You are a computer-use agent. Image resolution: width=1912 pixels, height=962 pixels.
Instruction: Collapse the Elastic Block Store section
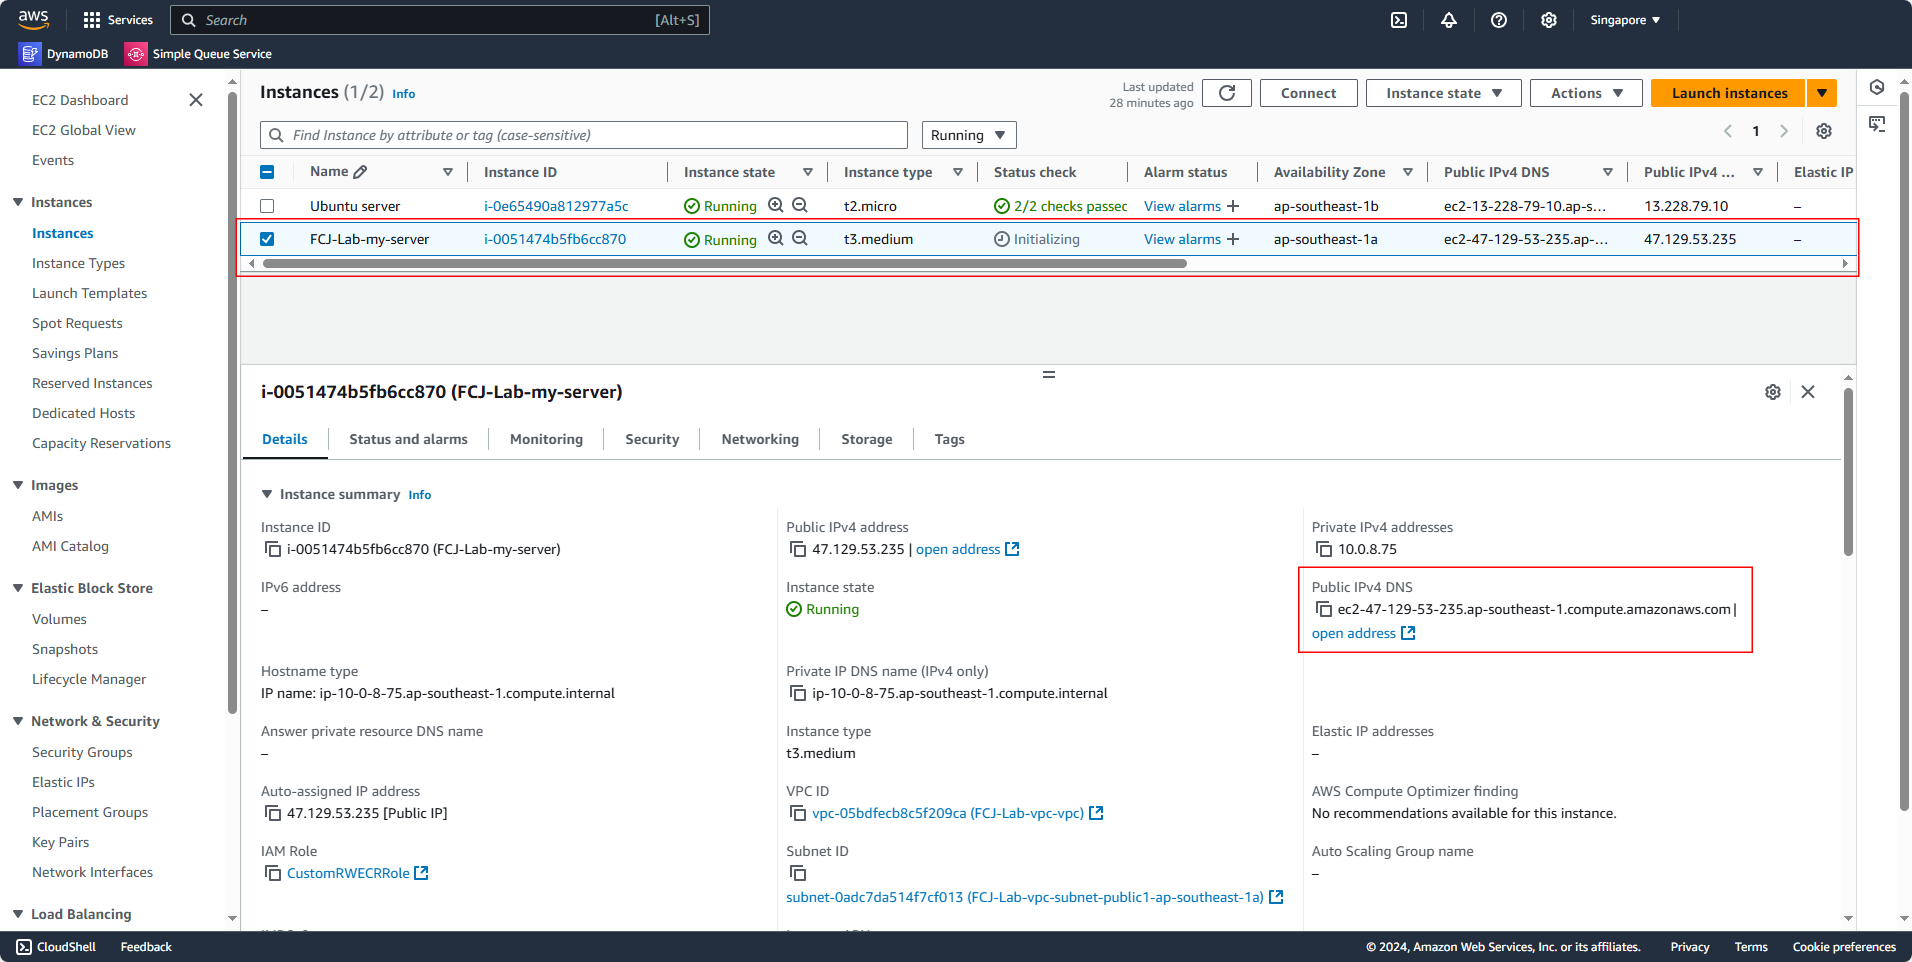pos(18,588)
